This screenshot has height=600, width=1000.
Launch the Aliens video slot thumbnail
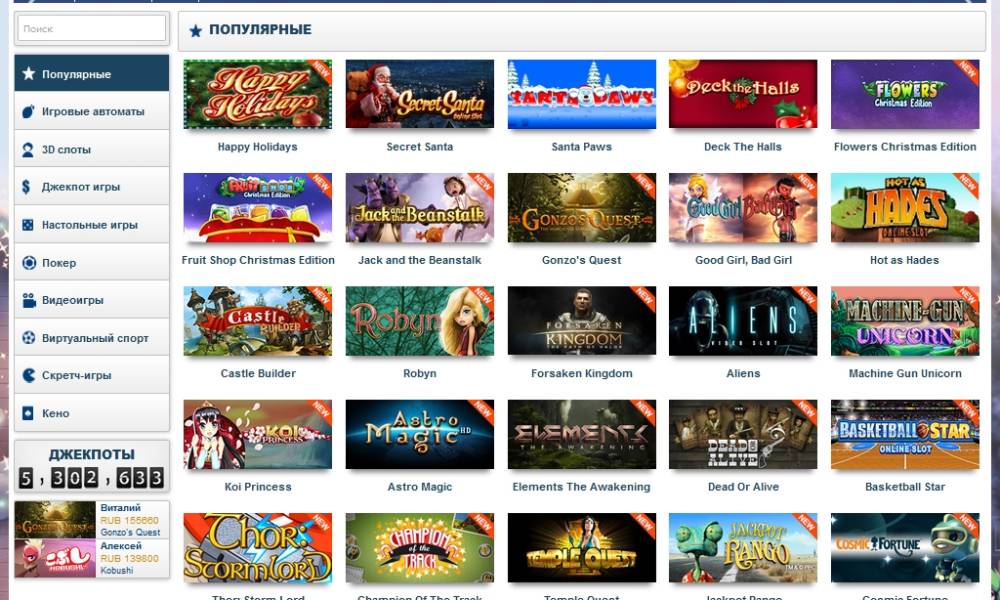743,321
